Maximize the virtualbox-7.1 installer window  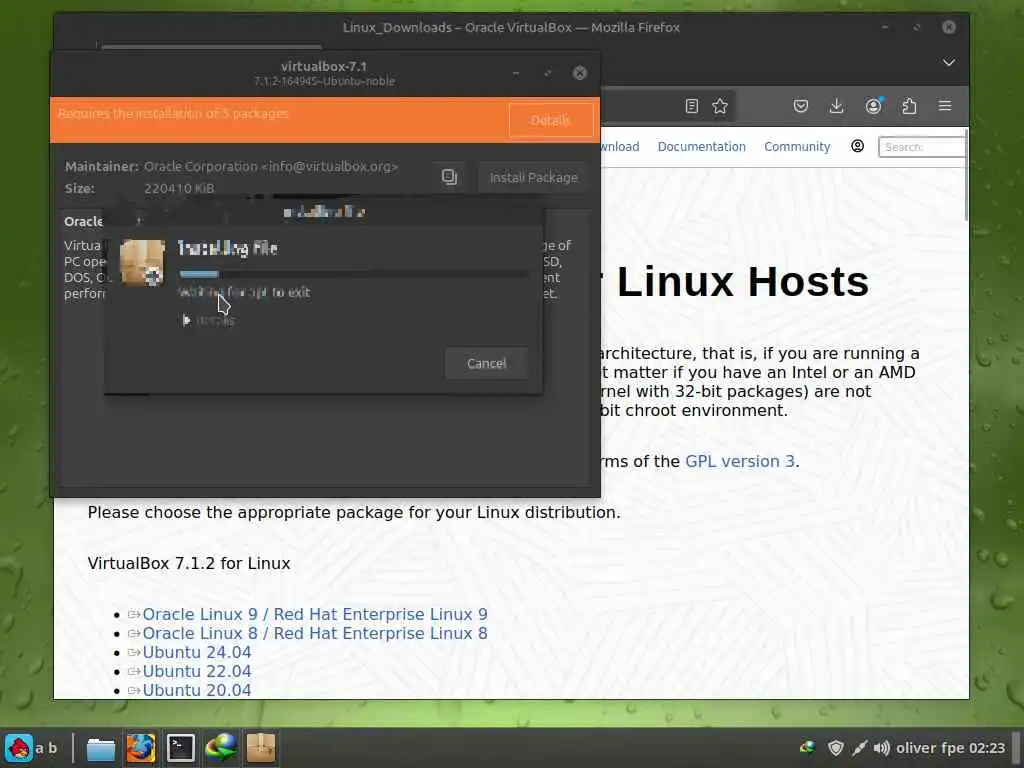(548, 73)
